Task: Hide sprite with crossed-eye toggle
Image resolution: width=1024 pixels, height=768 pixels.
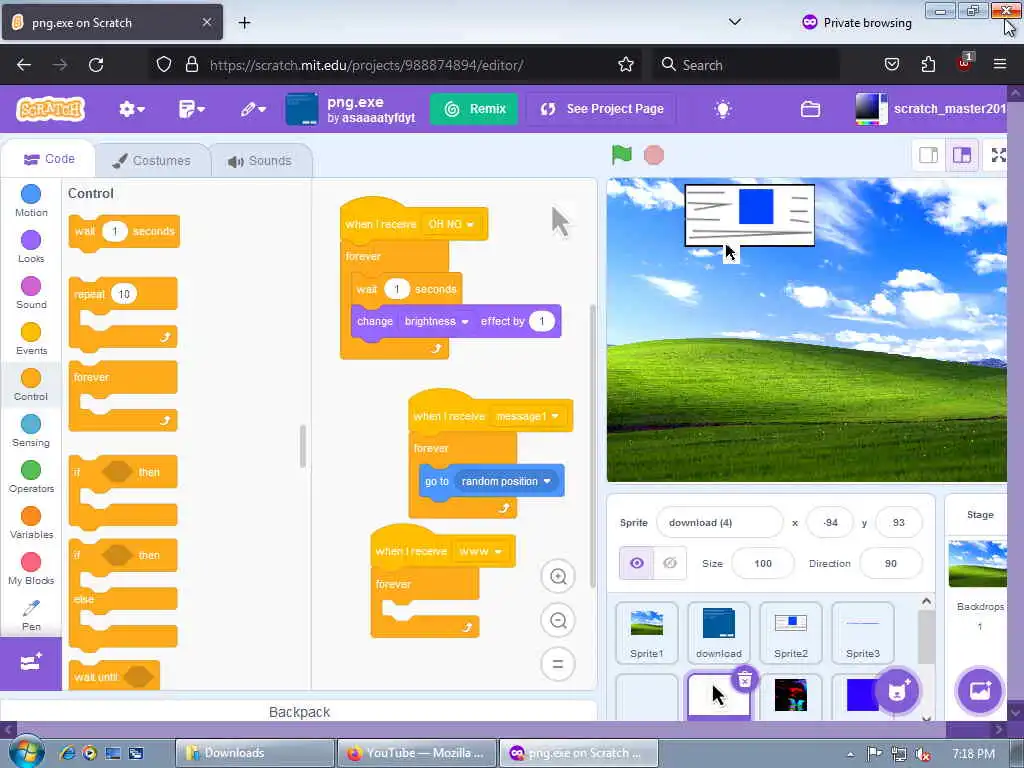Action: [670, 563]
